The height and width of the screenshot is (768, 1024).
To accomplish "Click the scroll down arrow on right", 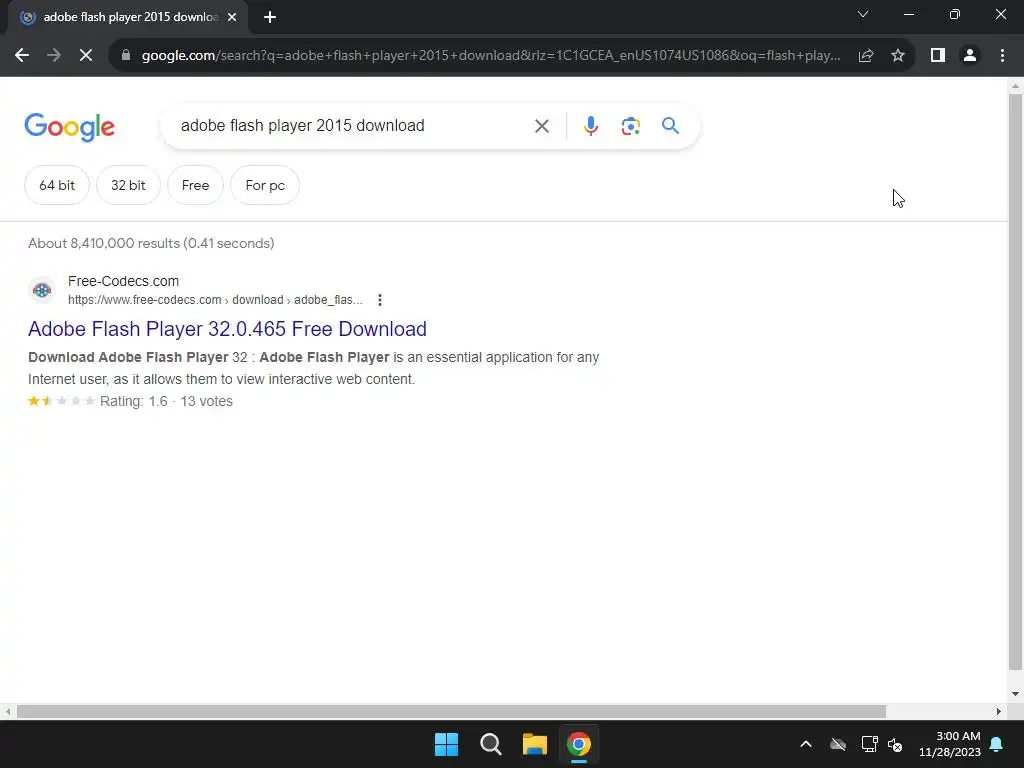I will [1016, 694].
